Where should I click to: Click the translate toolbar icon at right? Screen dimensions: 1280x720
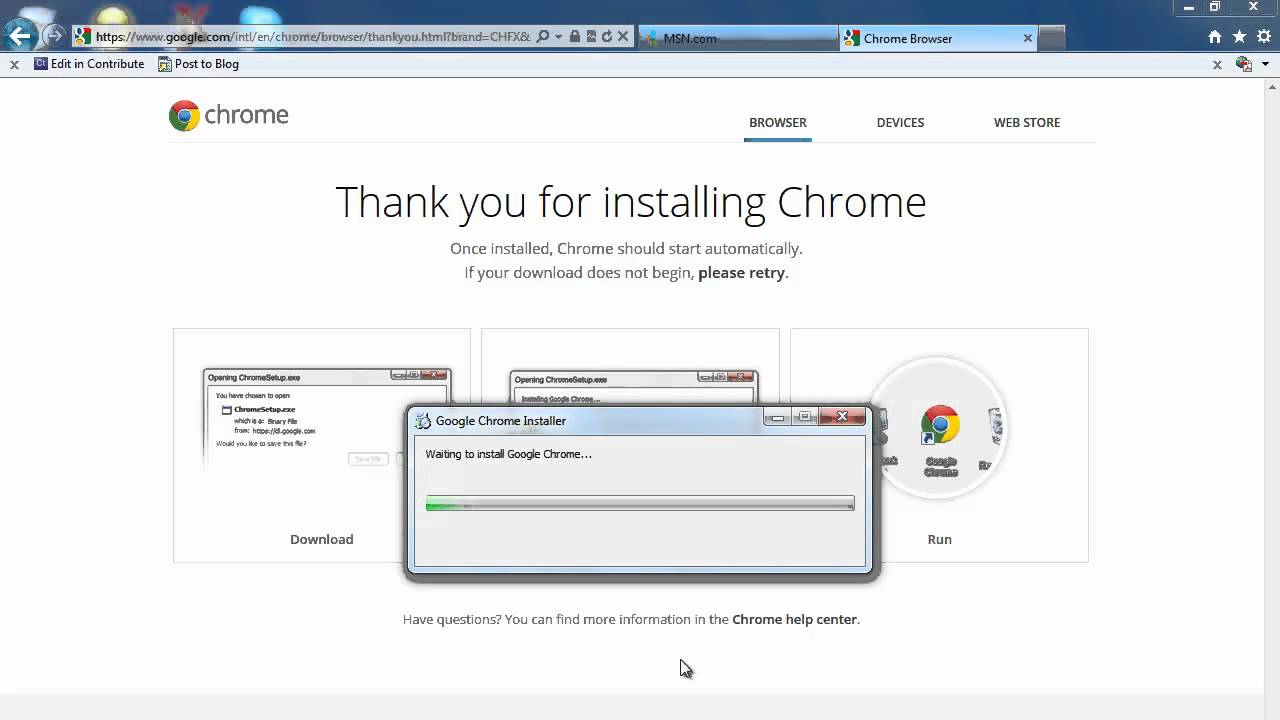(x=1244, y=64)
